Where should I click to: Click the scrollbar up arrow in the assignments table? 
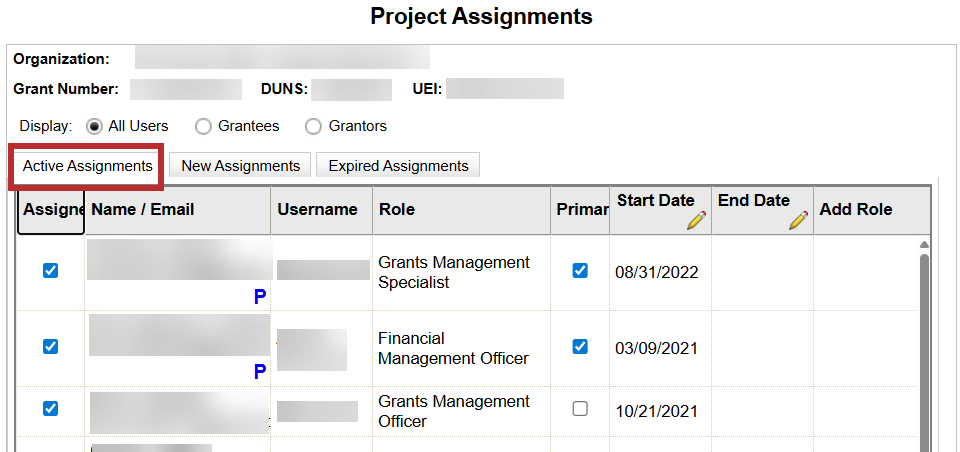click(x=924, y=245)
